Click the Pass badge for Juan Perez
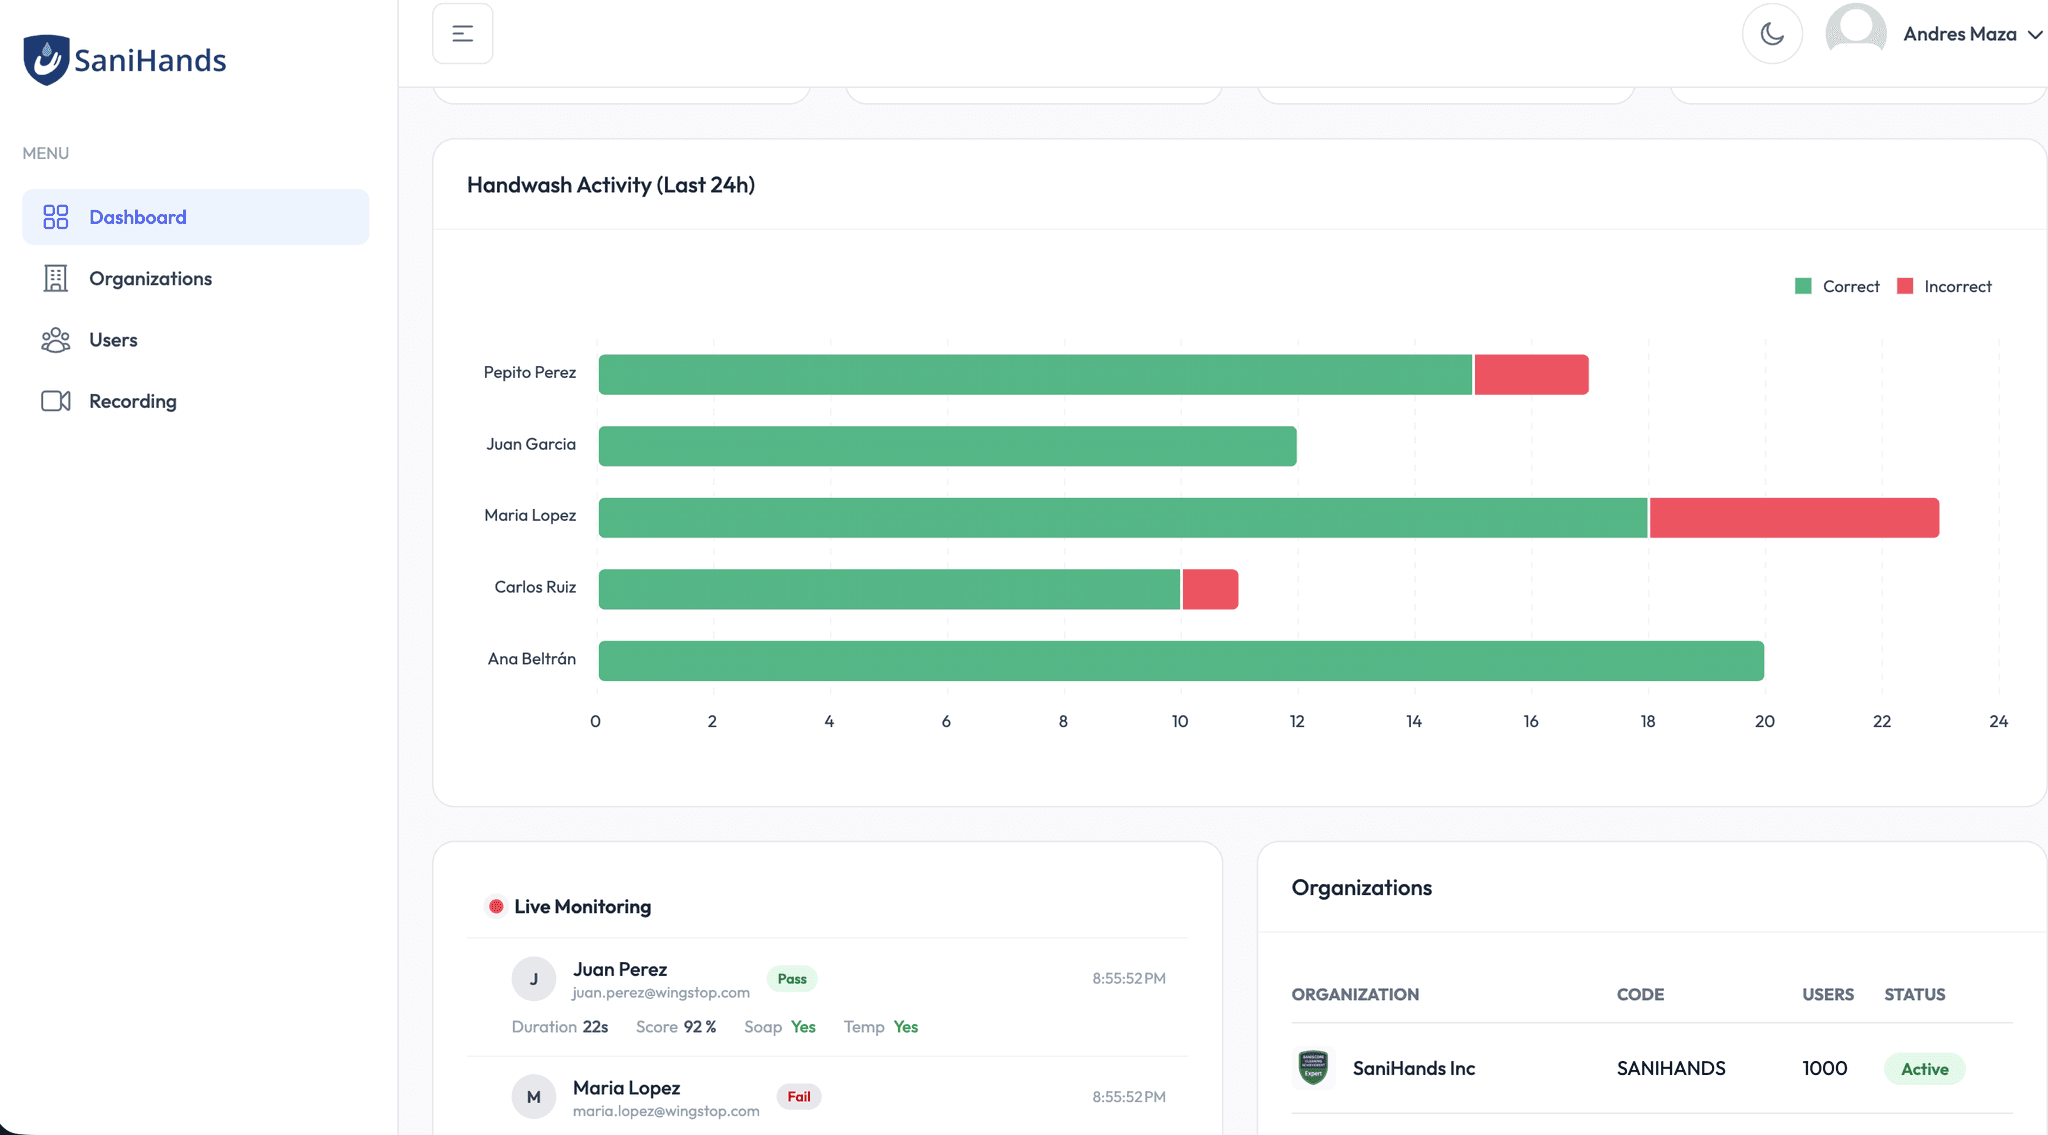Screen dimensions: 2048x1135 792,979
